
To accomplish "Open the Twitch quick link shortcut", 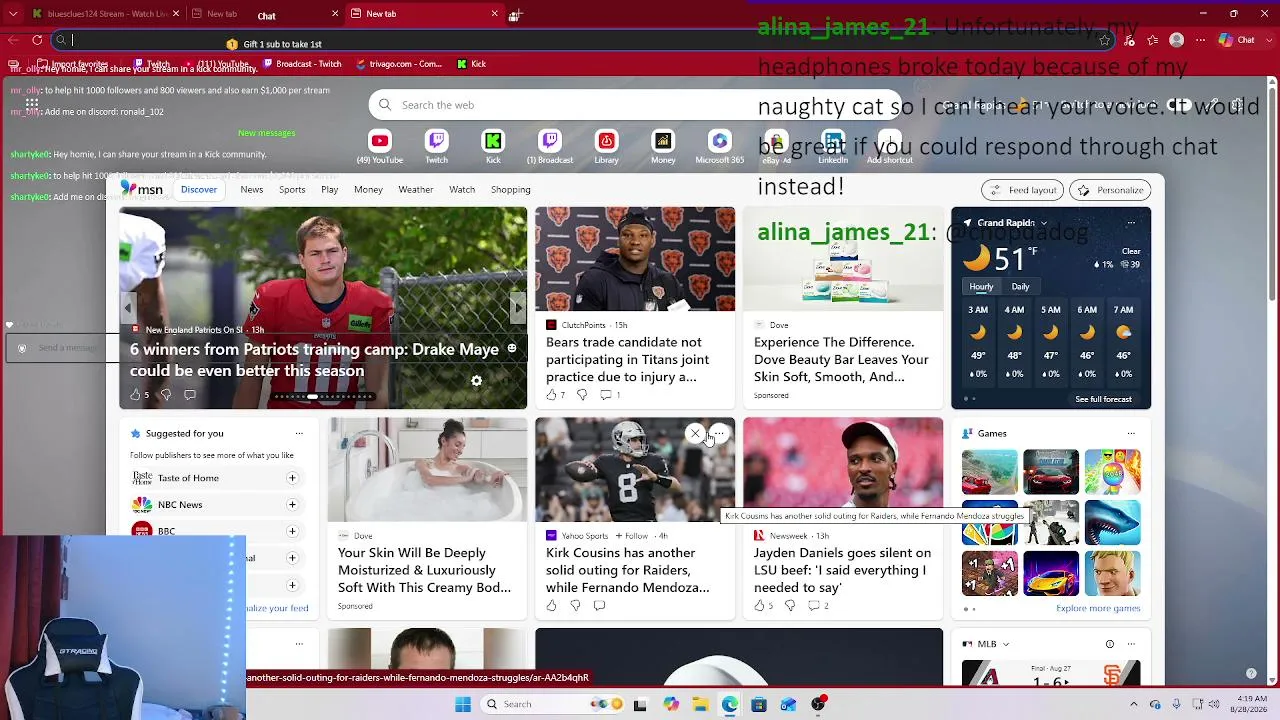I will tap(436, 146).
